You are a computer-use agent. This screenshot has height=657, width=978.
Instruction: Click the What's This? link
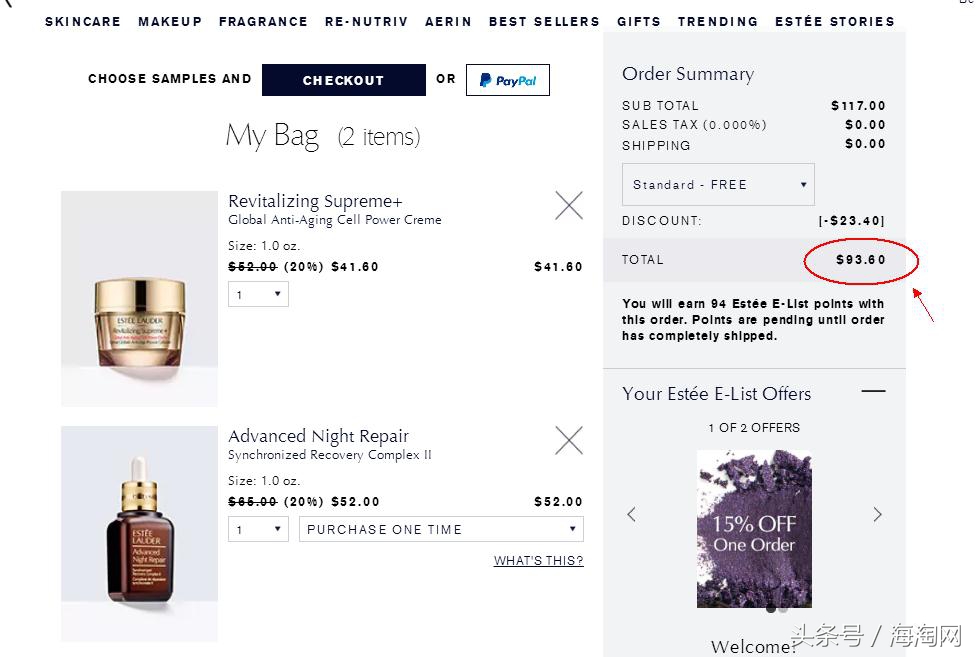coord(538,561)
